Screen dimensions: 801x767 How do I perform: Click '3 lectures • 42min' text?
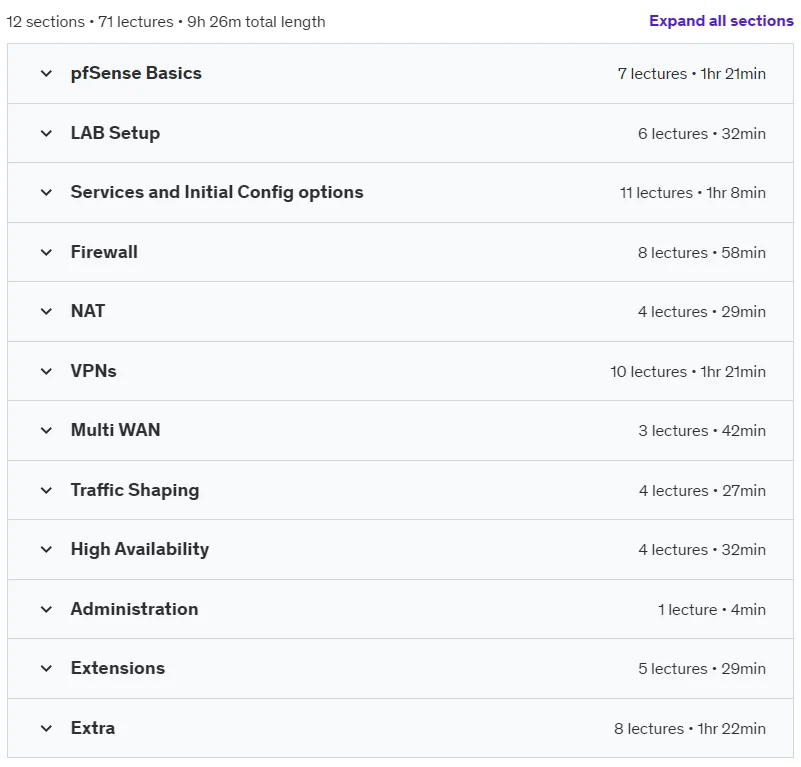702,431
